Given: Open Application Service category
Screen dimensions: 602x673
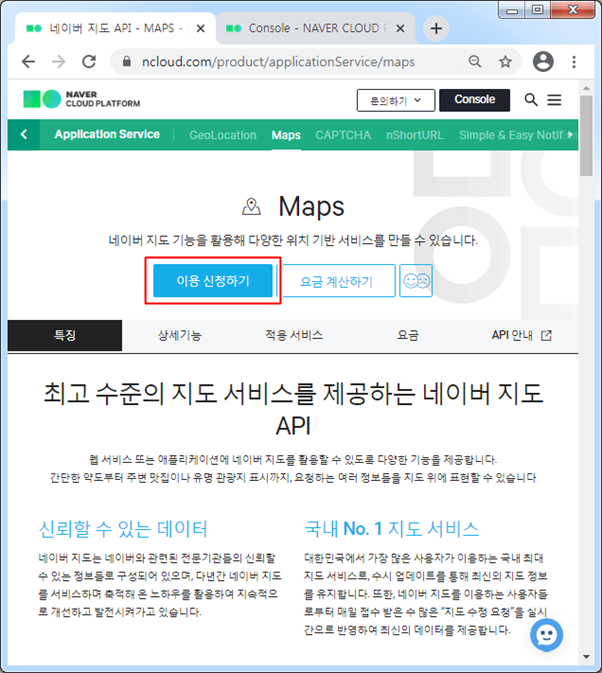Looking at the screenshot, I should coord(107,134).
